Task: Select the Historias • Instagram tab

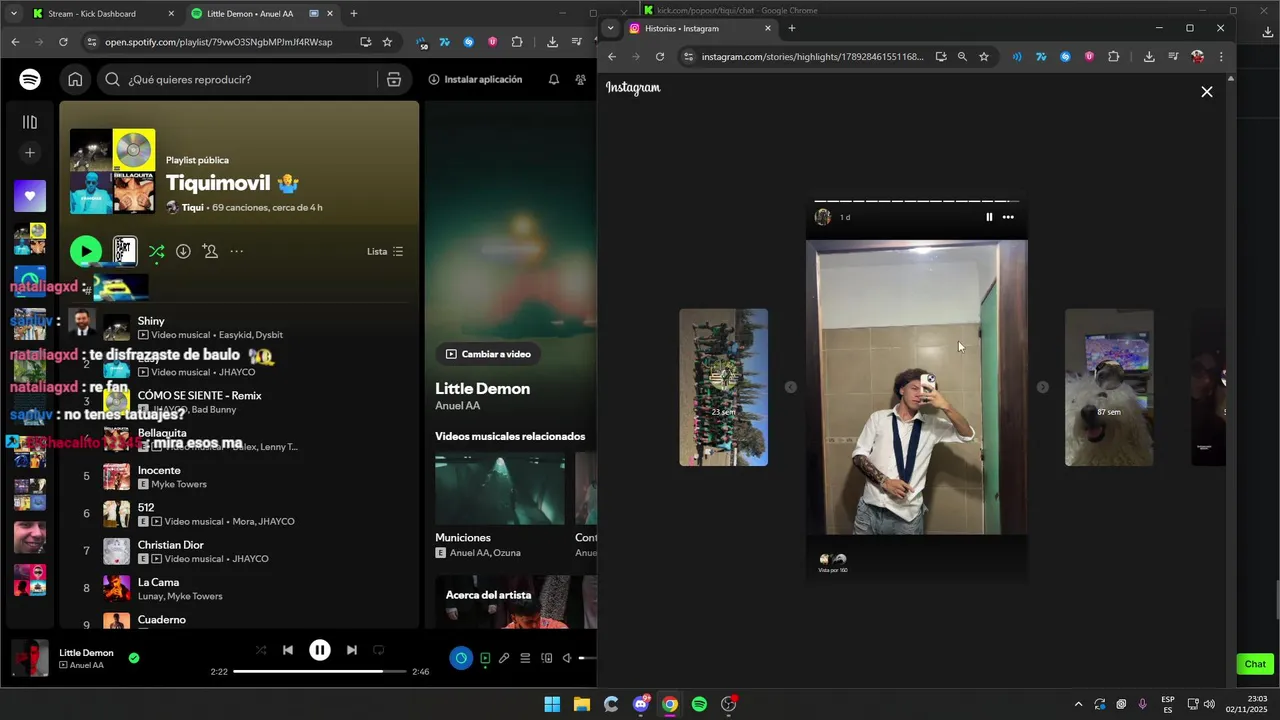Action: pyautogui.click(x=699, y=28)
